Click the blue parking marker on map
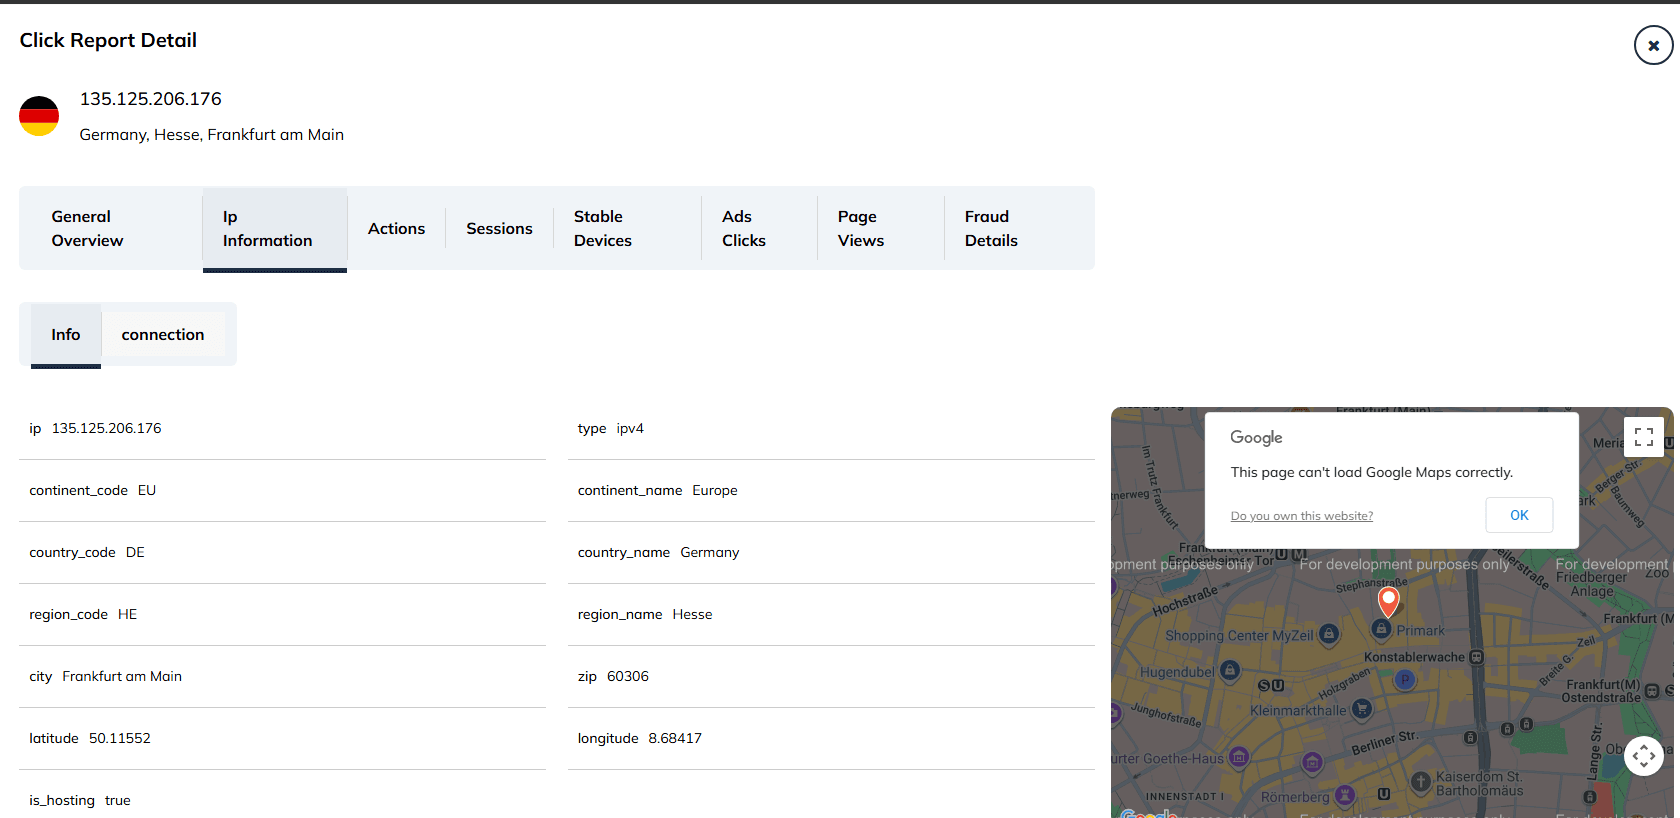 tap(1405, 680)
